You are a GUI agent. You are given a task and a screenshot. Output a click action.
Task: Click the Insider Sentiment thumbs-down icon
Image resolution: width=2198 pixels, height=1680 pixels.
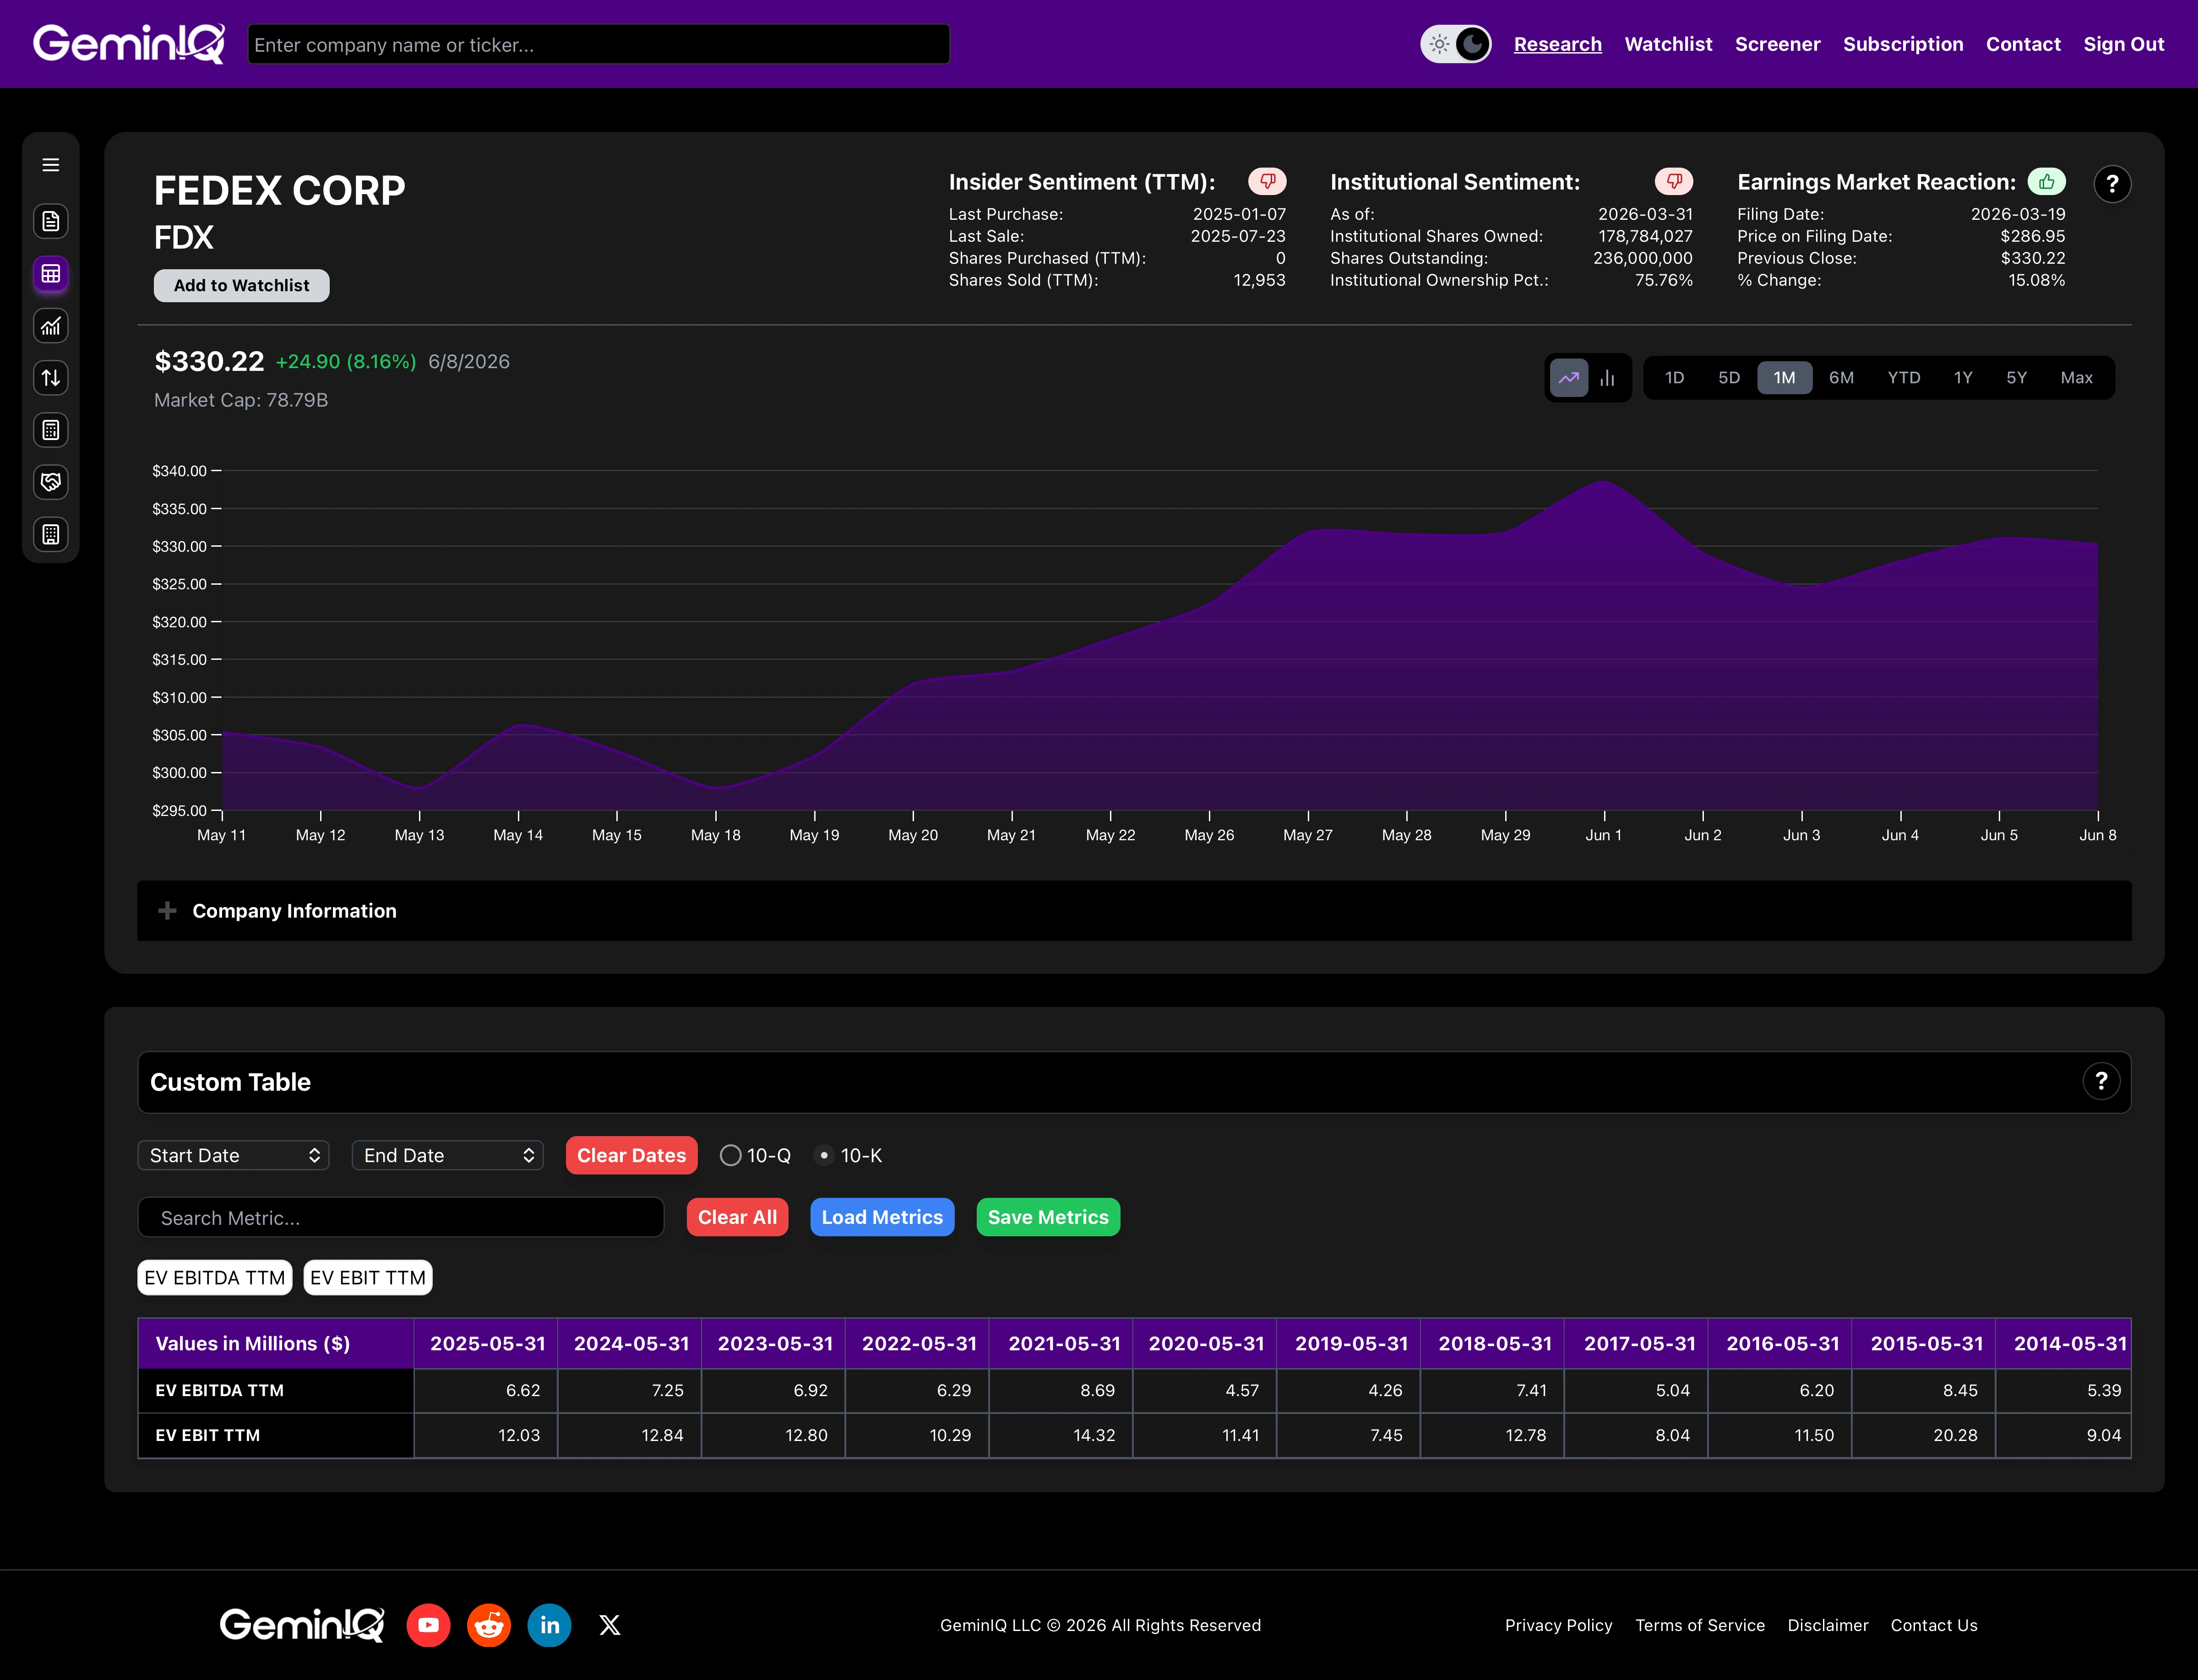[x=1267, y=181]
